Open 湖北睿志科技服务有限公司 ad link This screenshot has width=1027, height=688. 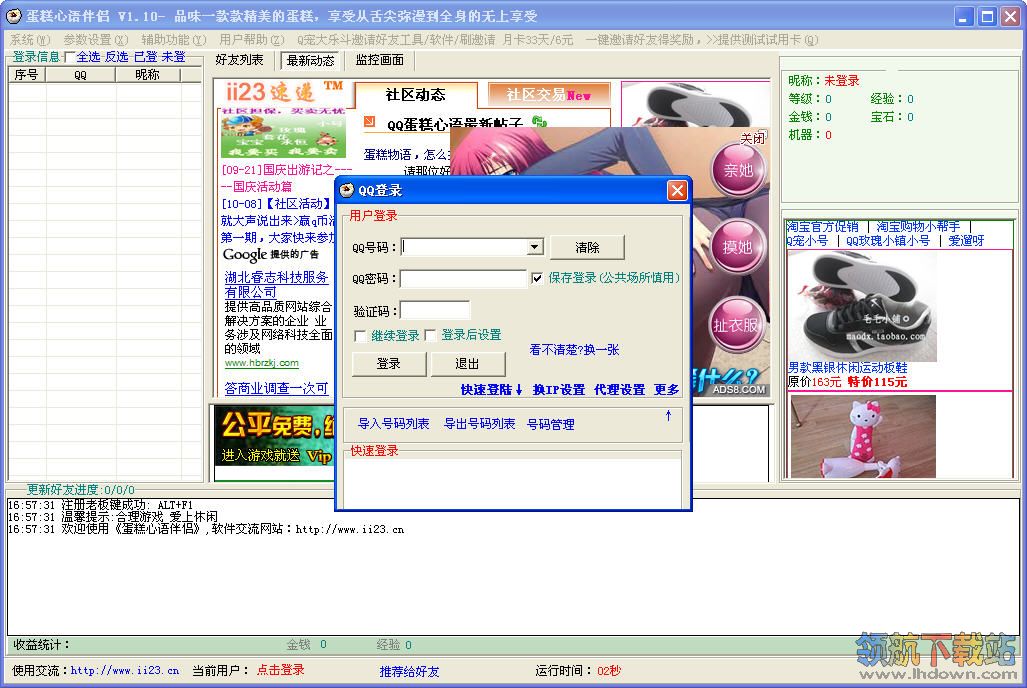[x=276, y=284]
